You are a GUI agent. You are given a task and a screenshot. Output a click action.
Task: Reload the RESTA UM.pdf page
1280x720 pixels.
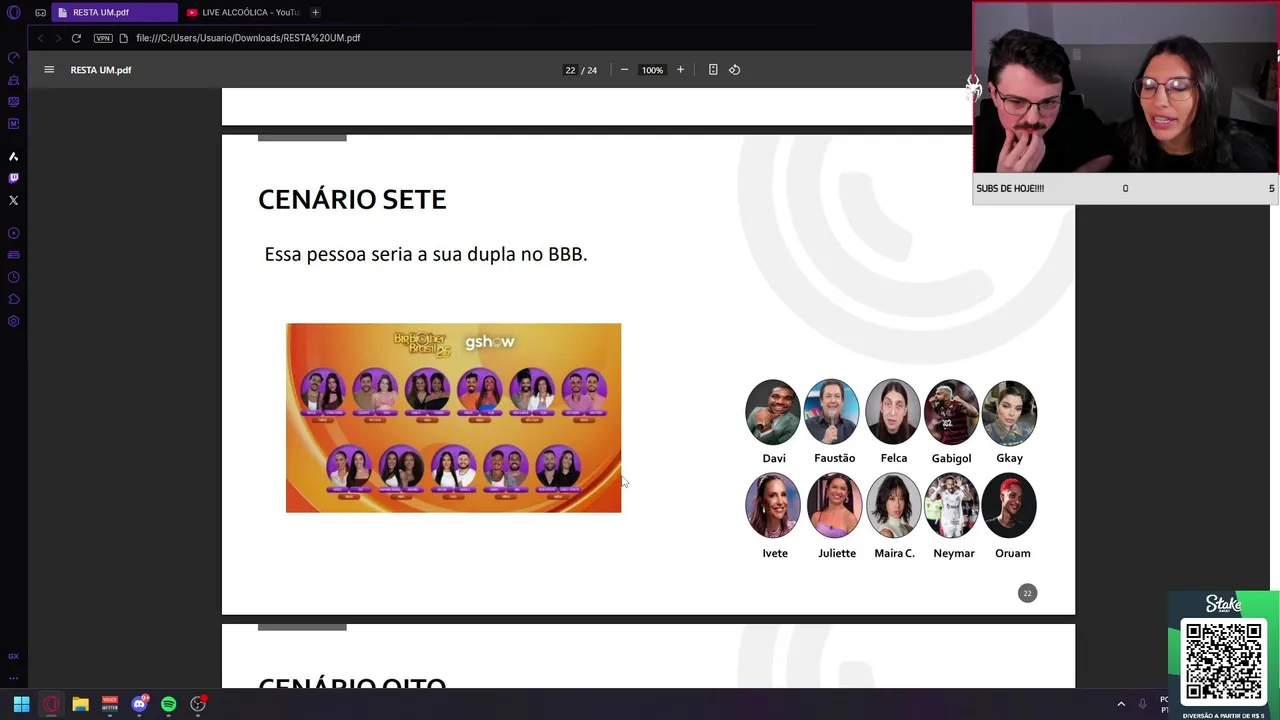pos(76,38)
